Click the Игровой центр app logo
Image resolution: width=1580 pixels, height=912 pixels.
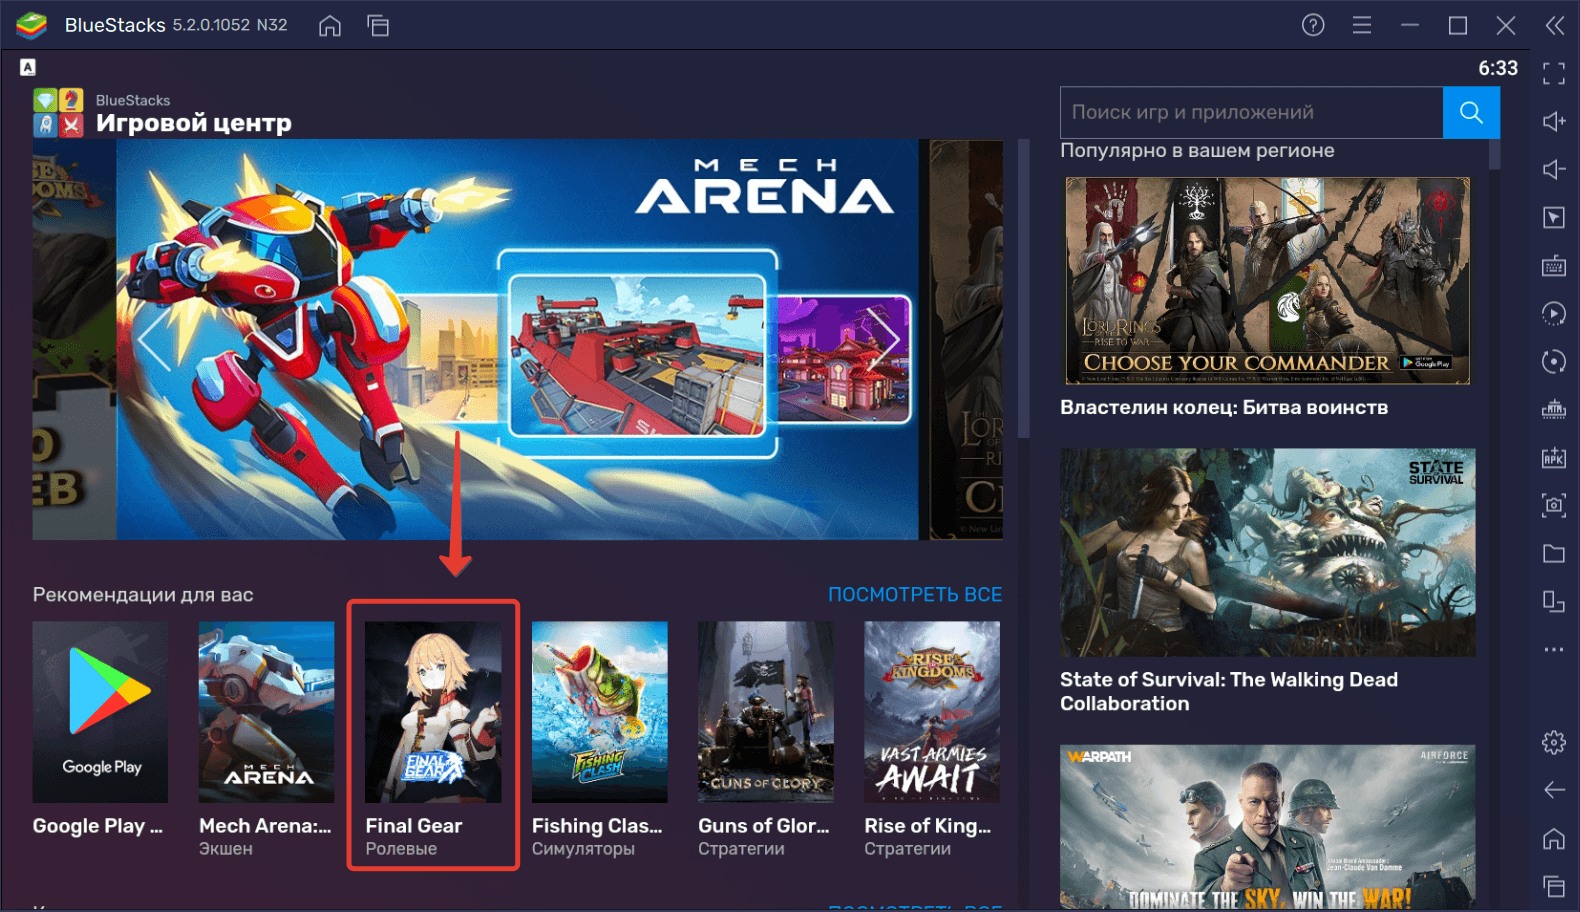click(58, 112)
